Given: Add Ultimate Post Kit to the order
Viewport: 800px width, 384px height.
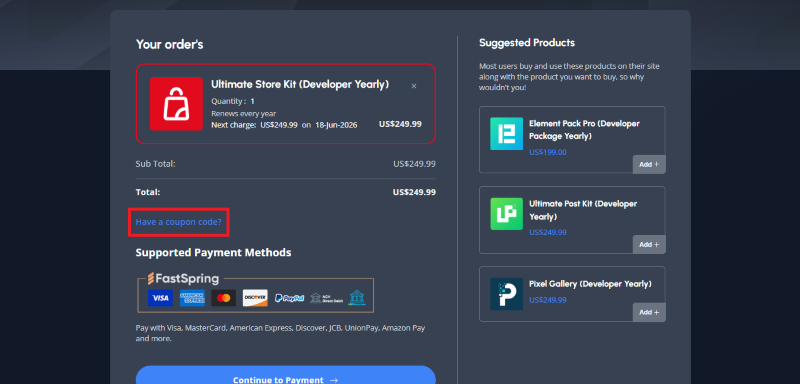Looking at the screenshot, I should tap(649, 244).
